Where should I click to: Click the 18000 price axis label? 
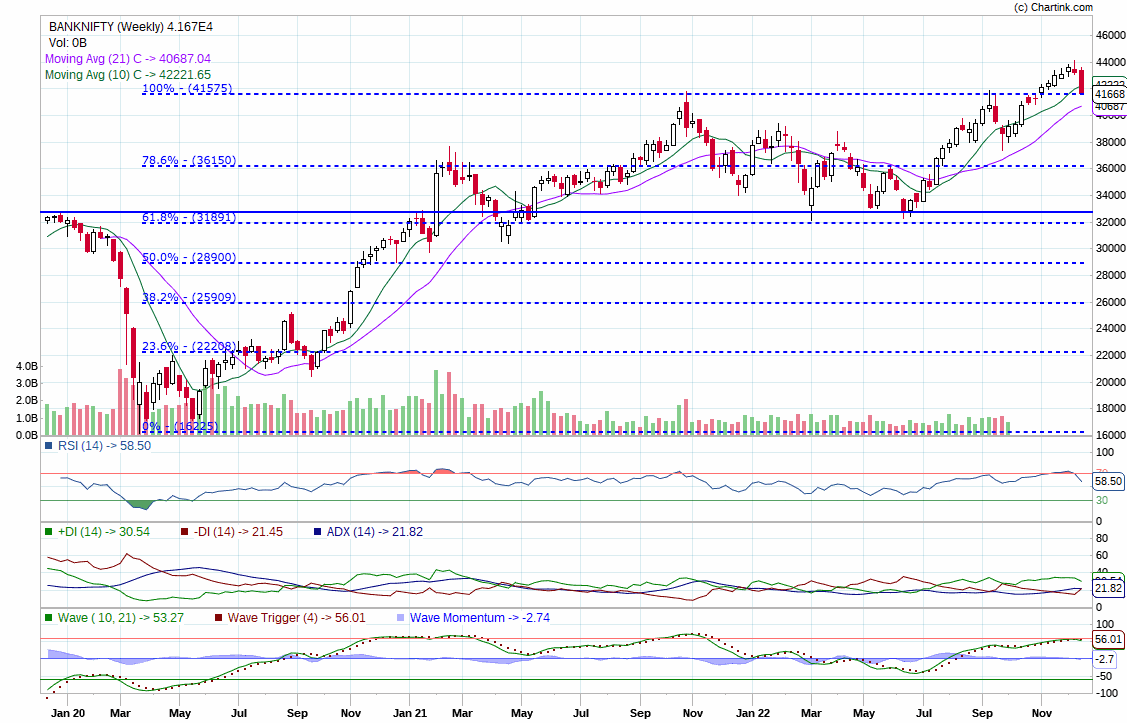(x=1110, y=409)
